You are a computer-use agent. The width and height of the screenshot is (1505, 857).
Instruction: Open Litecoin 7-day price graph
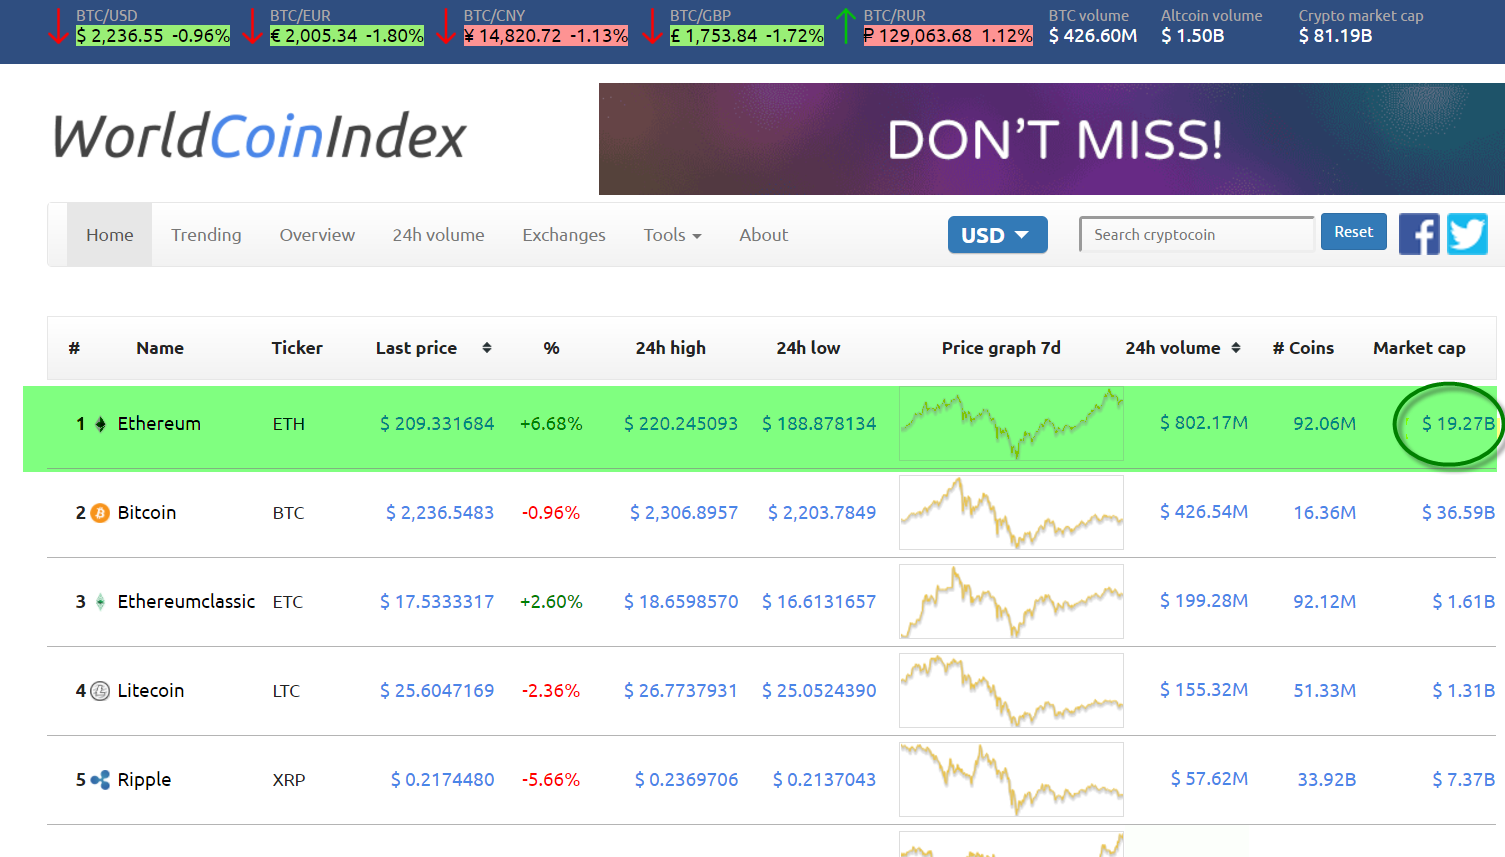click(1011, 691)
